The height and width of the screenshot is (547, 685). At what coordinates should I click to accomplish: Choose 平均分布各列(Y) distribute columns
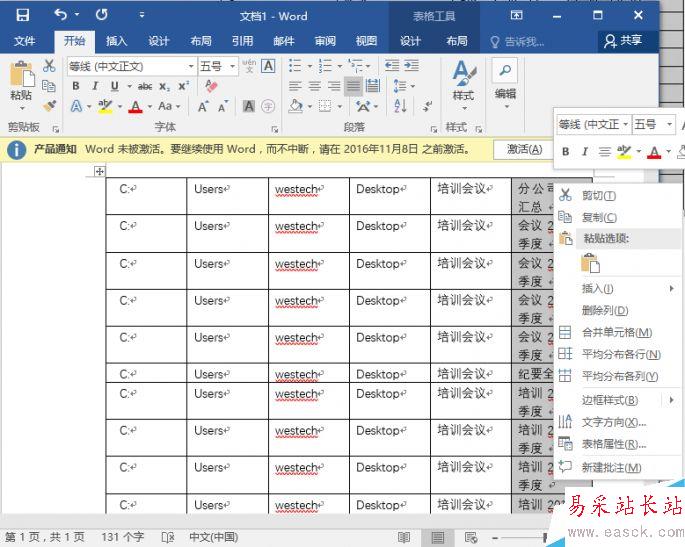[x=619, y=376]
